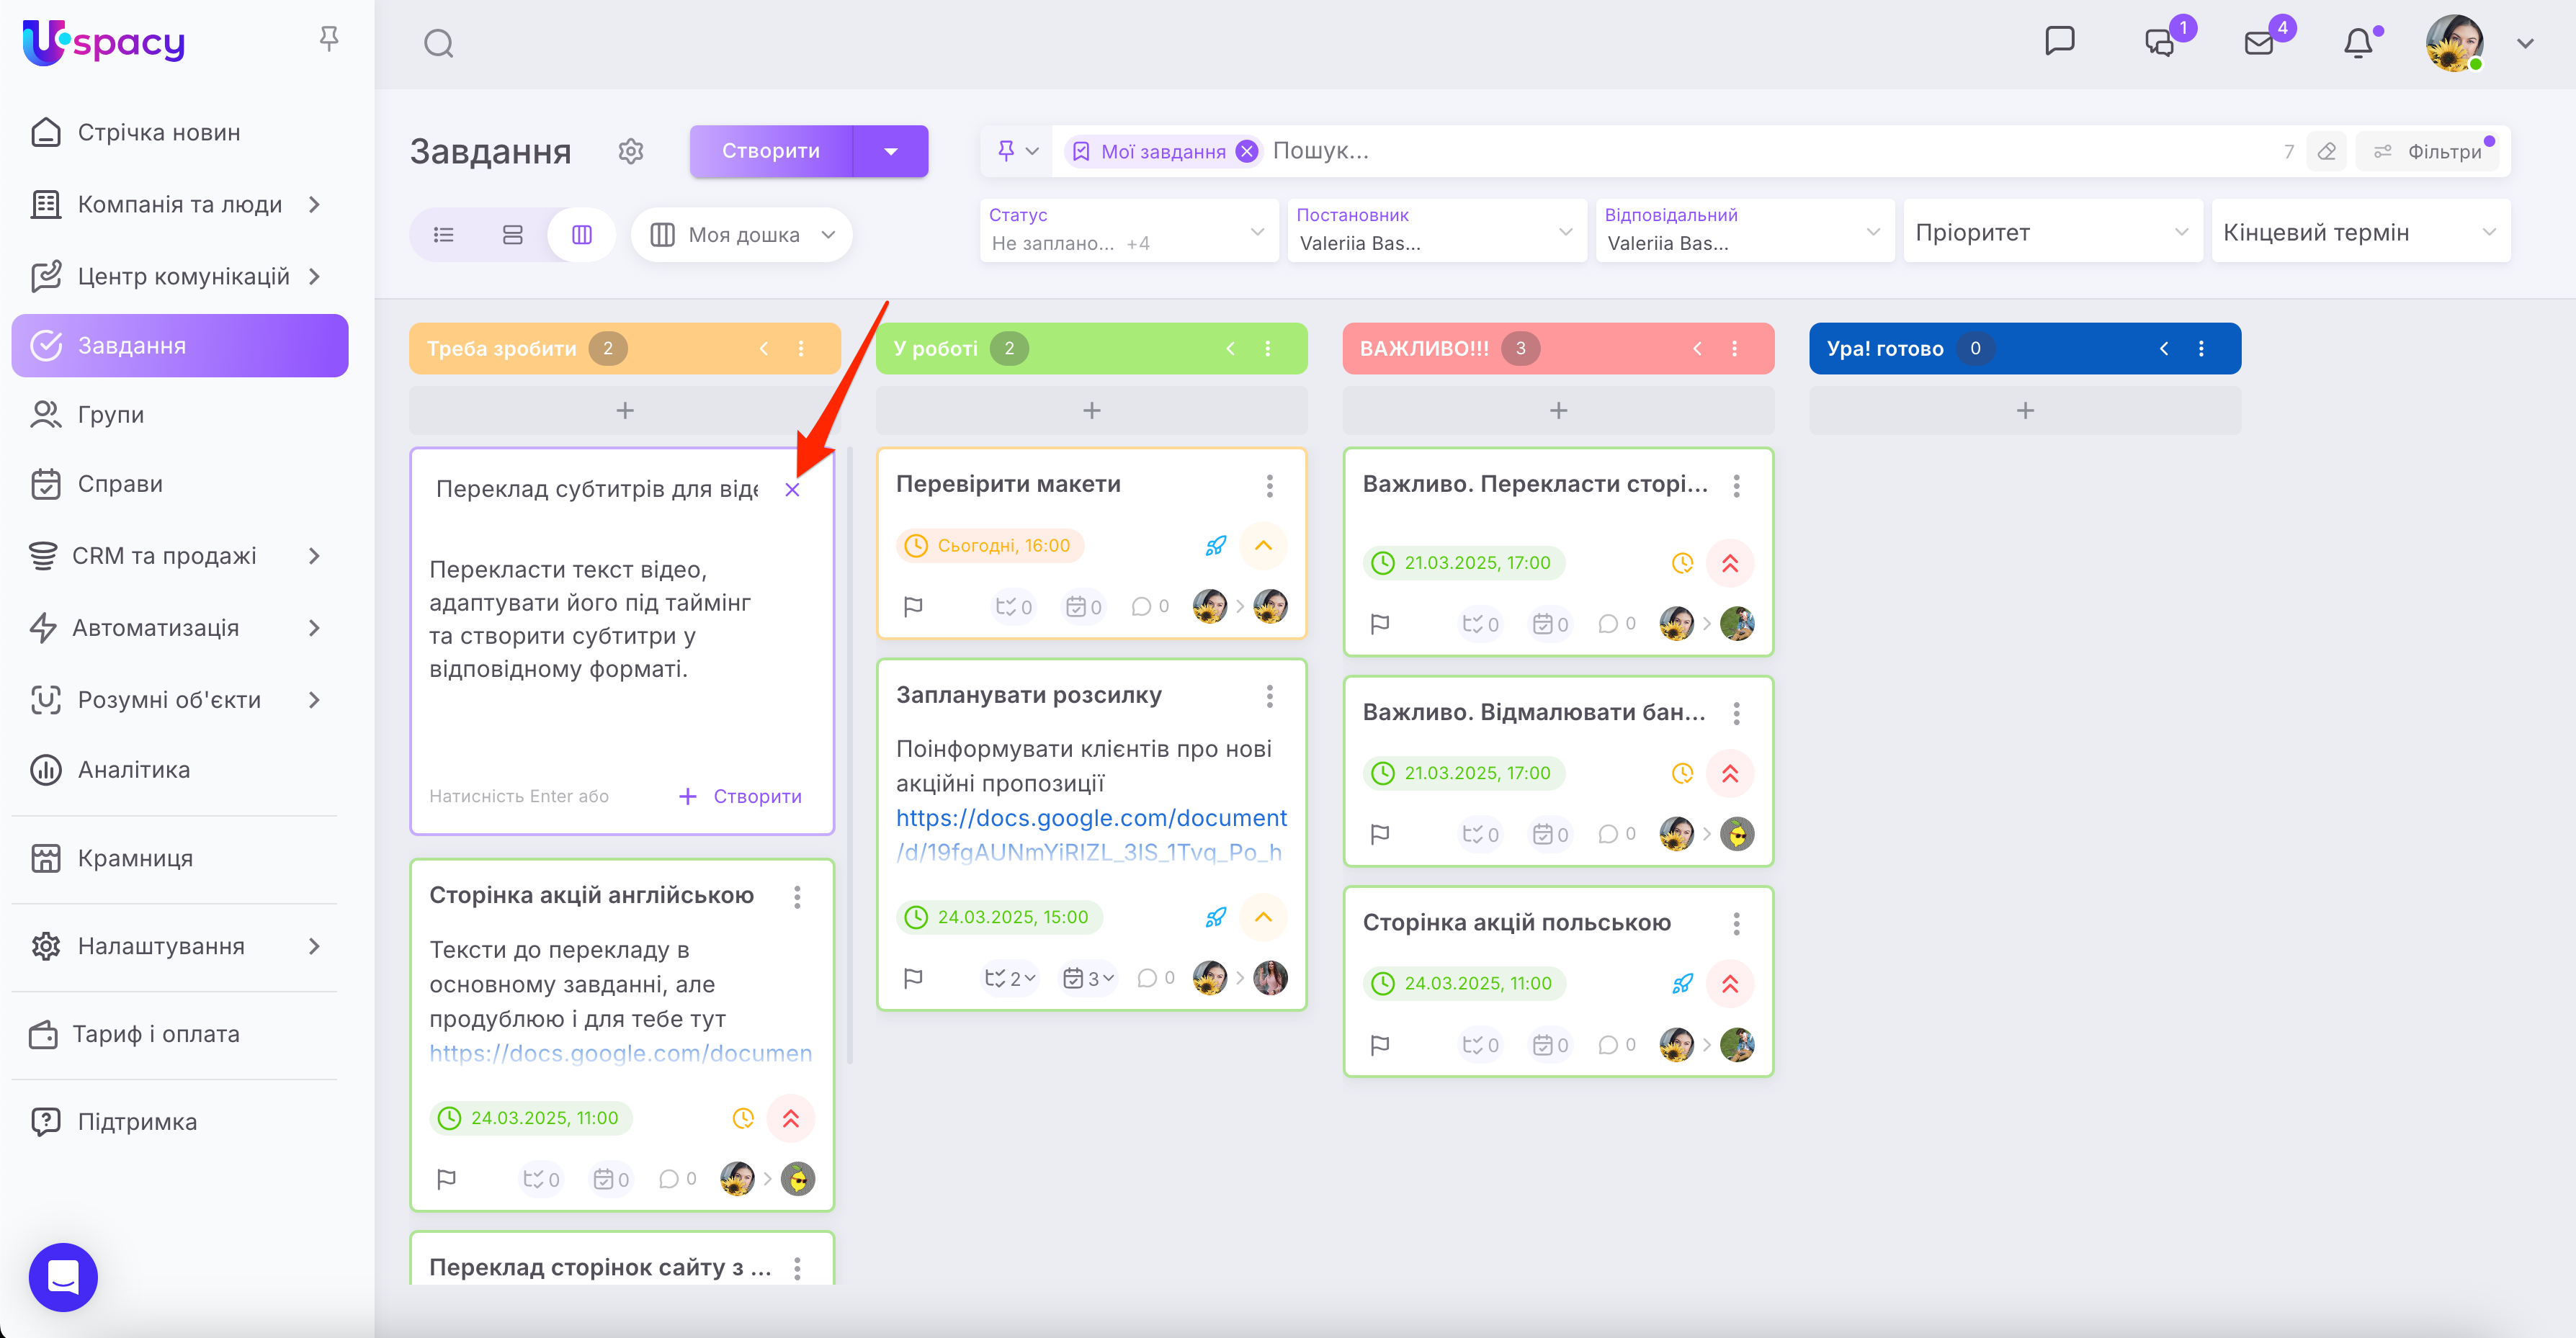Pin the sidebar with pin icon
The image size is (2576, 1338).
tap(329, 39)
